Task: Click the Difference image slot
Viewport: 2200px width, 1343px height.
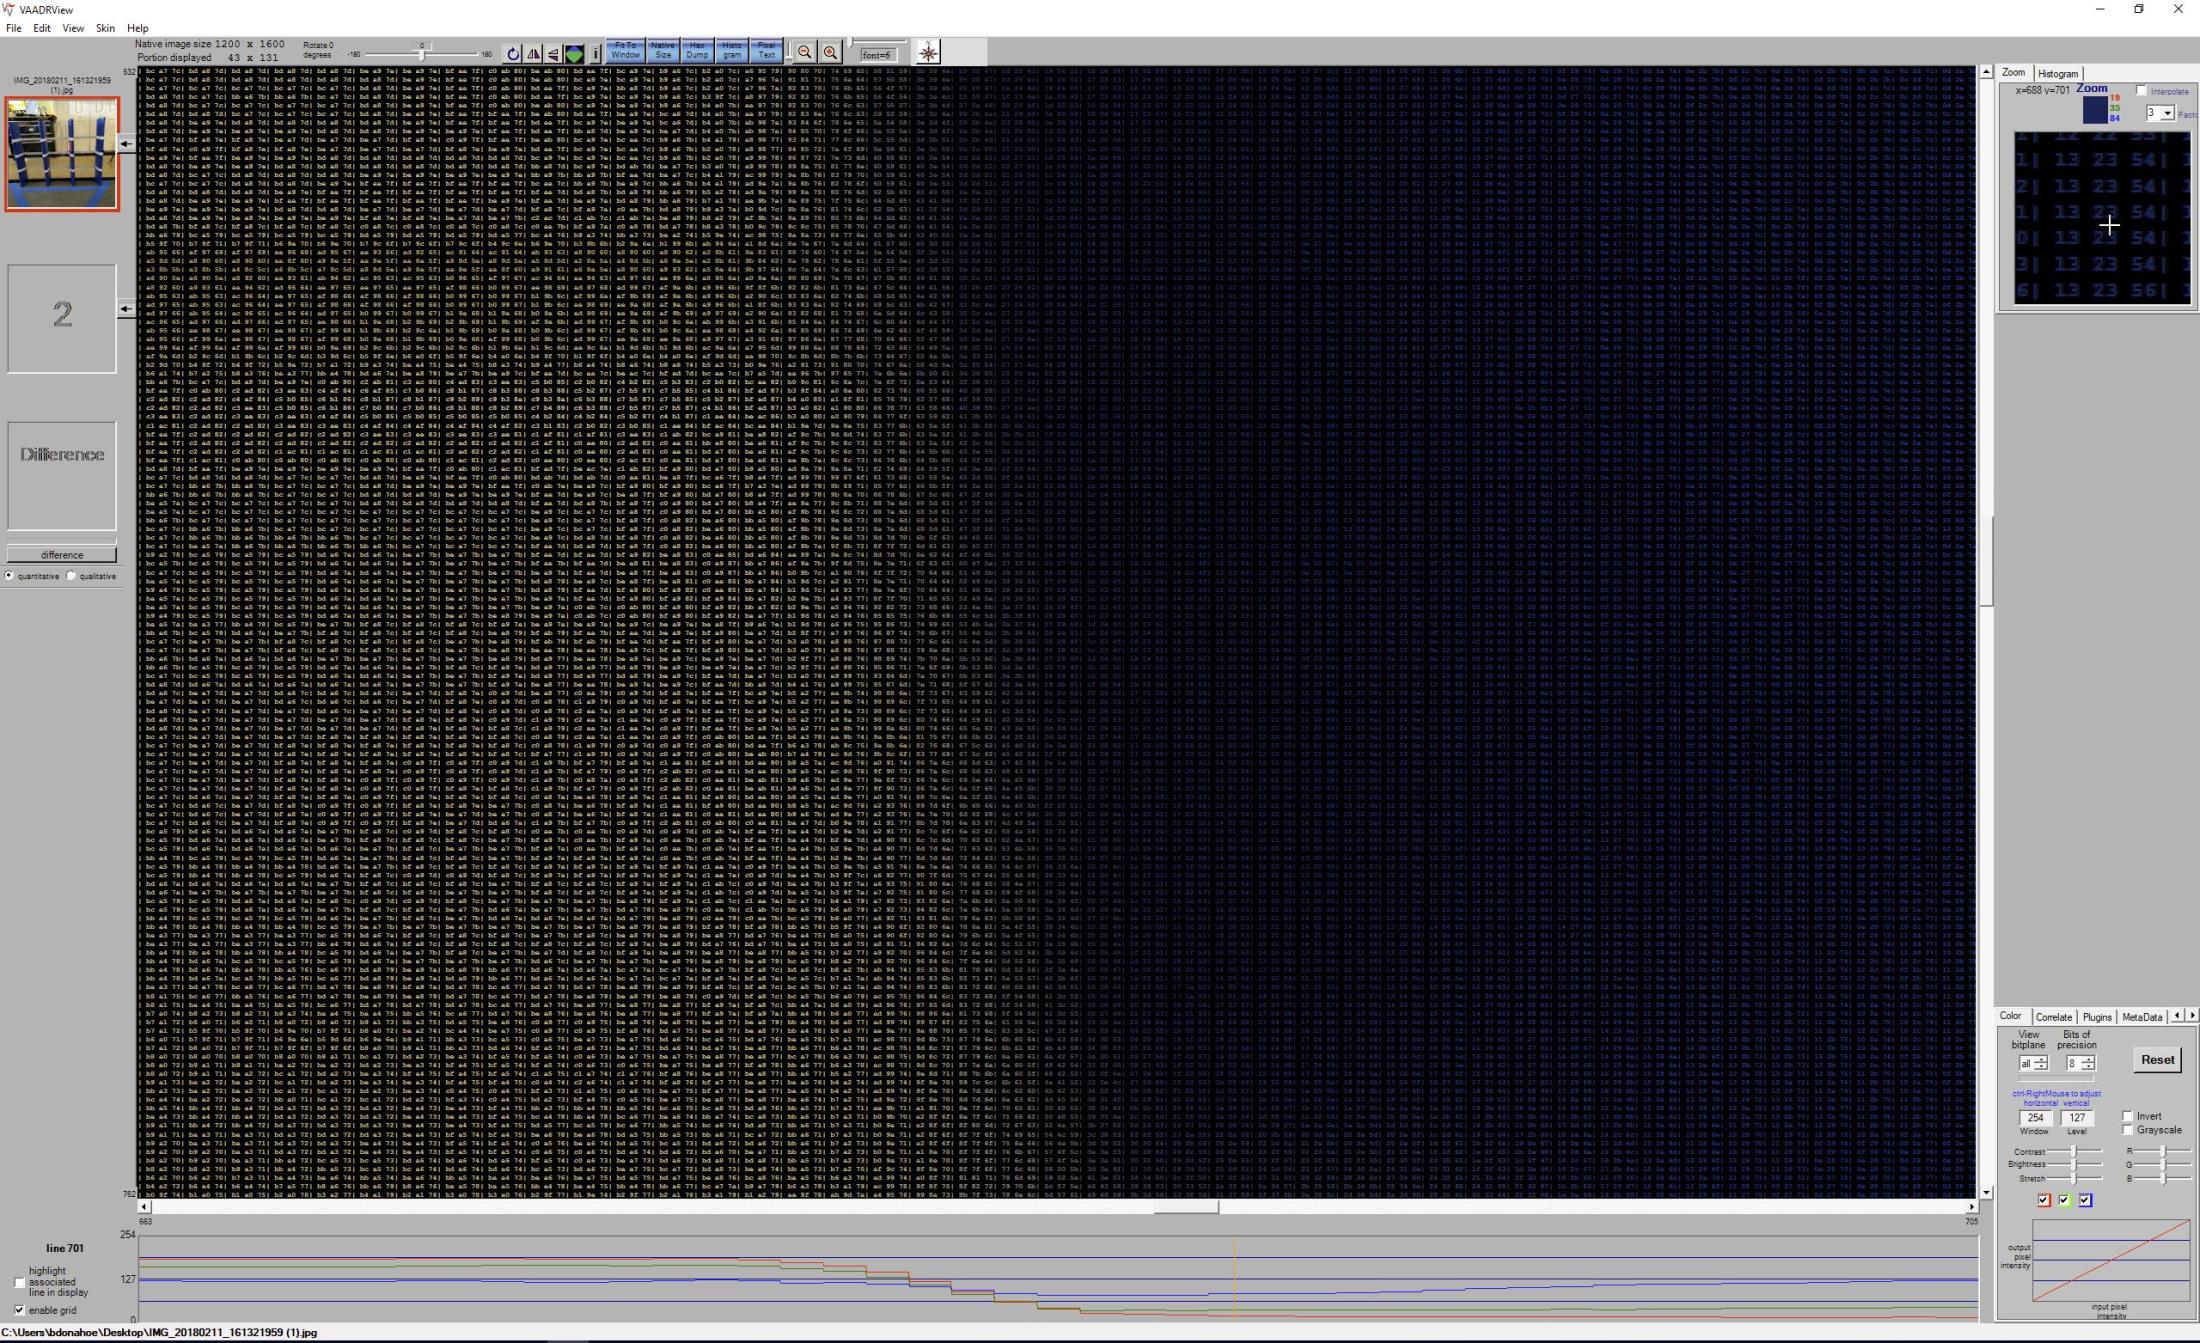Action: (x=62, y=476)
